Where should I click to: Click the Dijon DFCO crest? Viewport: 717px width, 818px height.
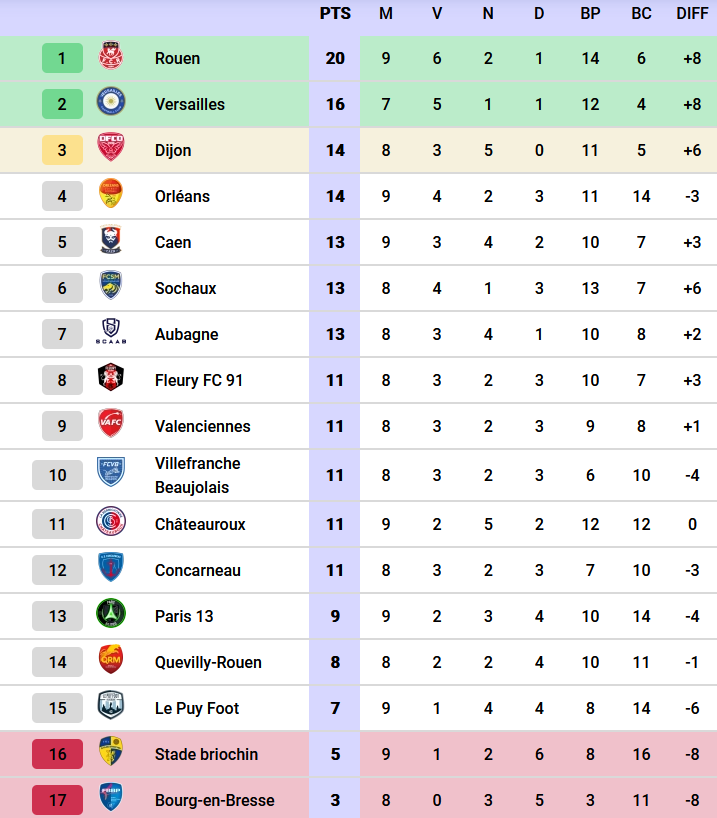(110, 150)
